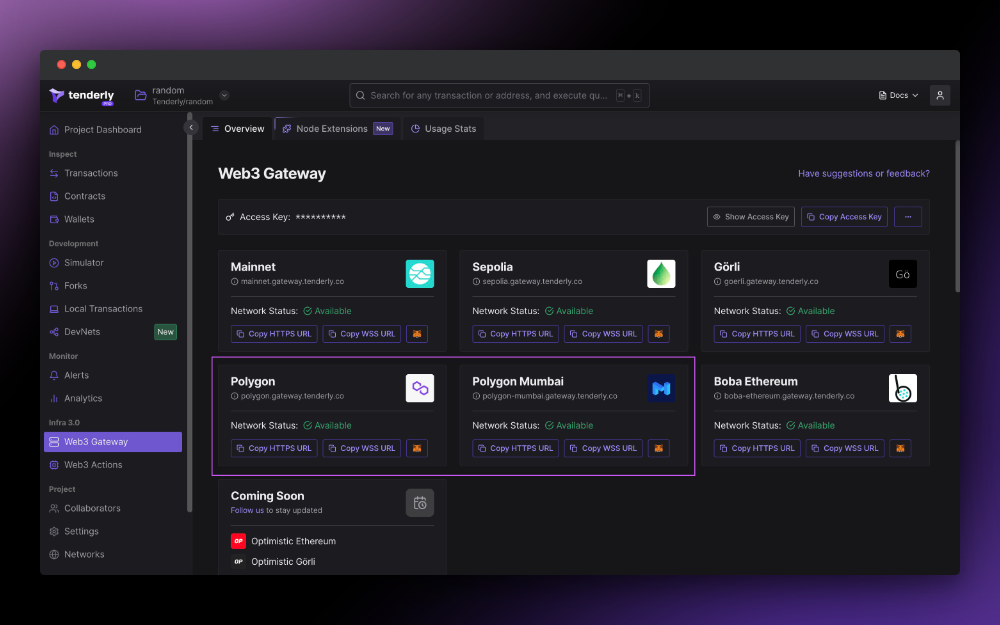The height and width of the screenshot is (625, 1000).
Task: Click the calendar icon beside Coming Soon
Action: (x=419, y=503)
